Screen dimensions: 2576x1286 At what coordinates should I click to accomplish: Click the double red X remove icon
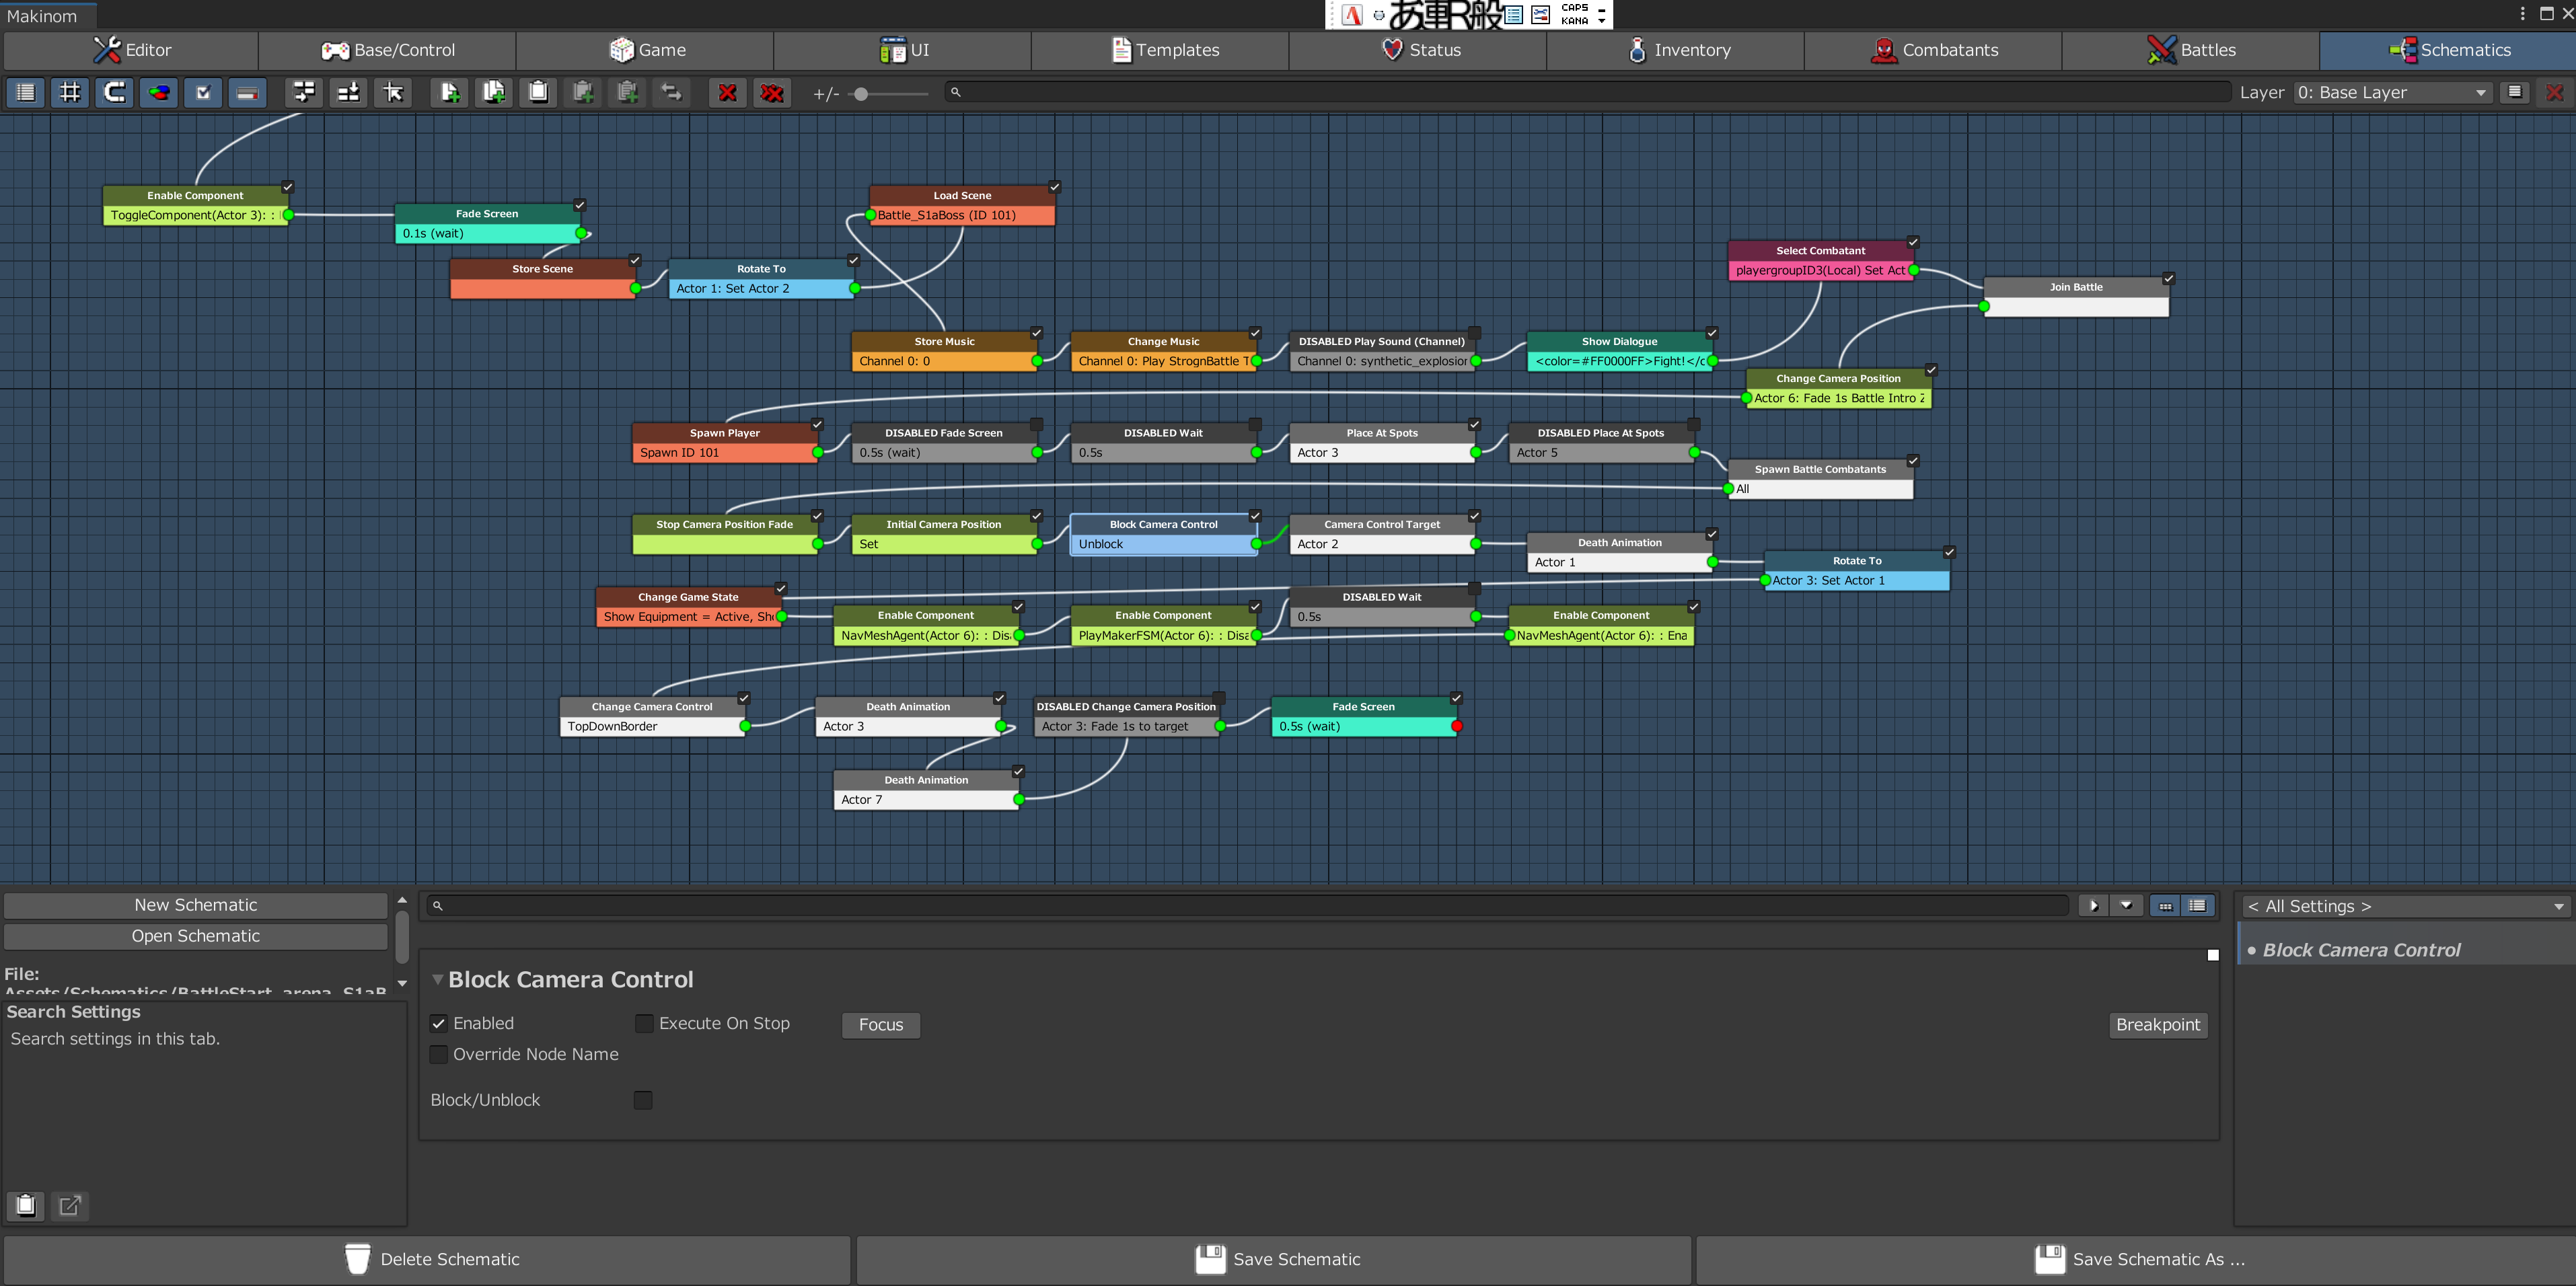tap(772, 93)
